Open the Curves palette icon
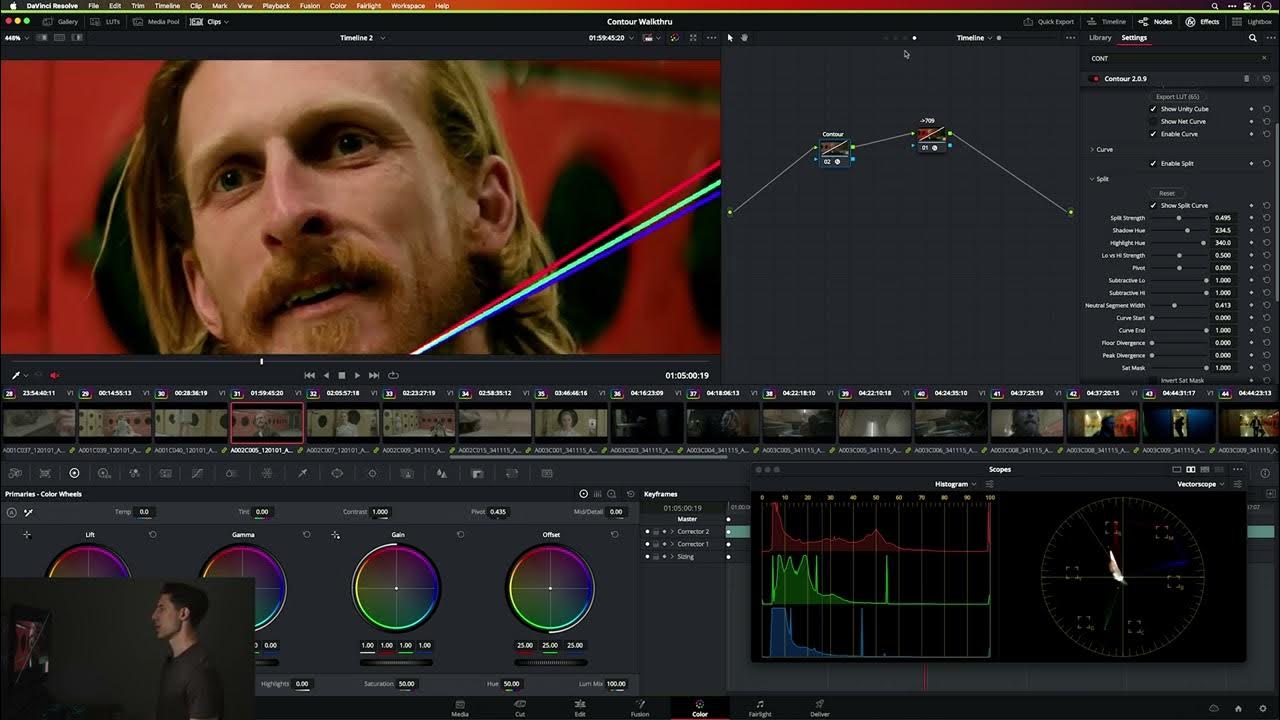1280x720 pixels. 196,472
